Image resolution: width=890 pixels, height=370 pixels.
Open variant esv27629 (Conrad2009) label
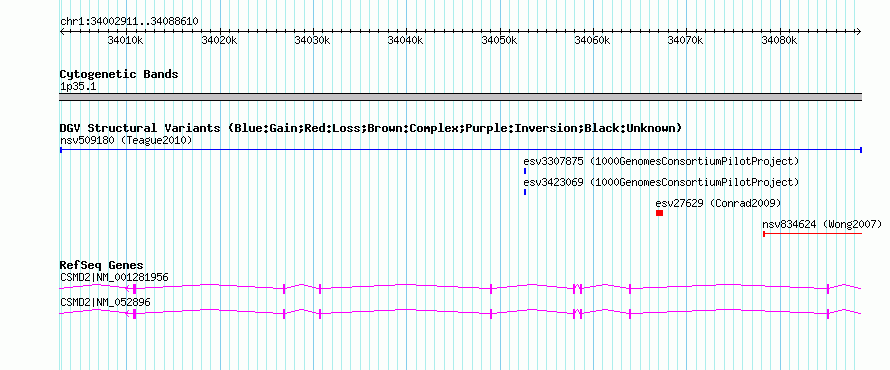(x=718, y=203)
